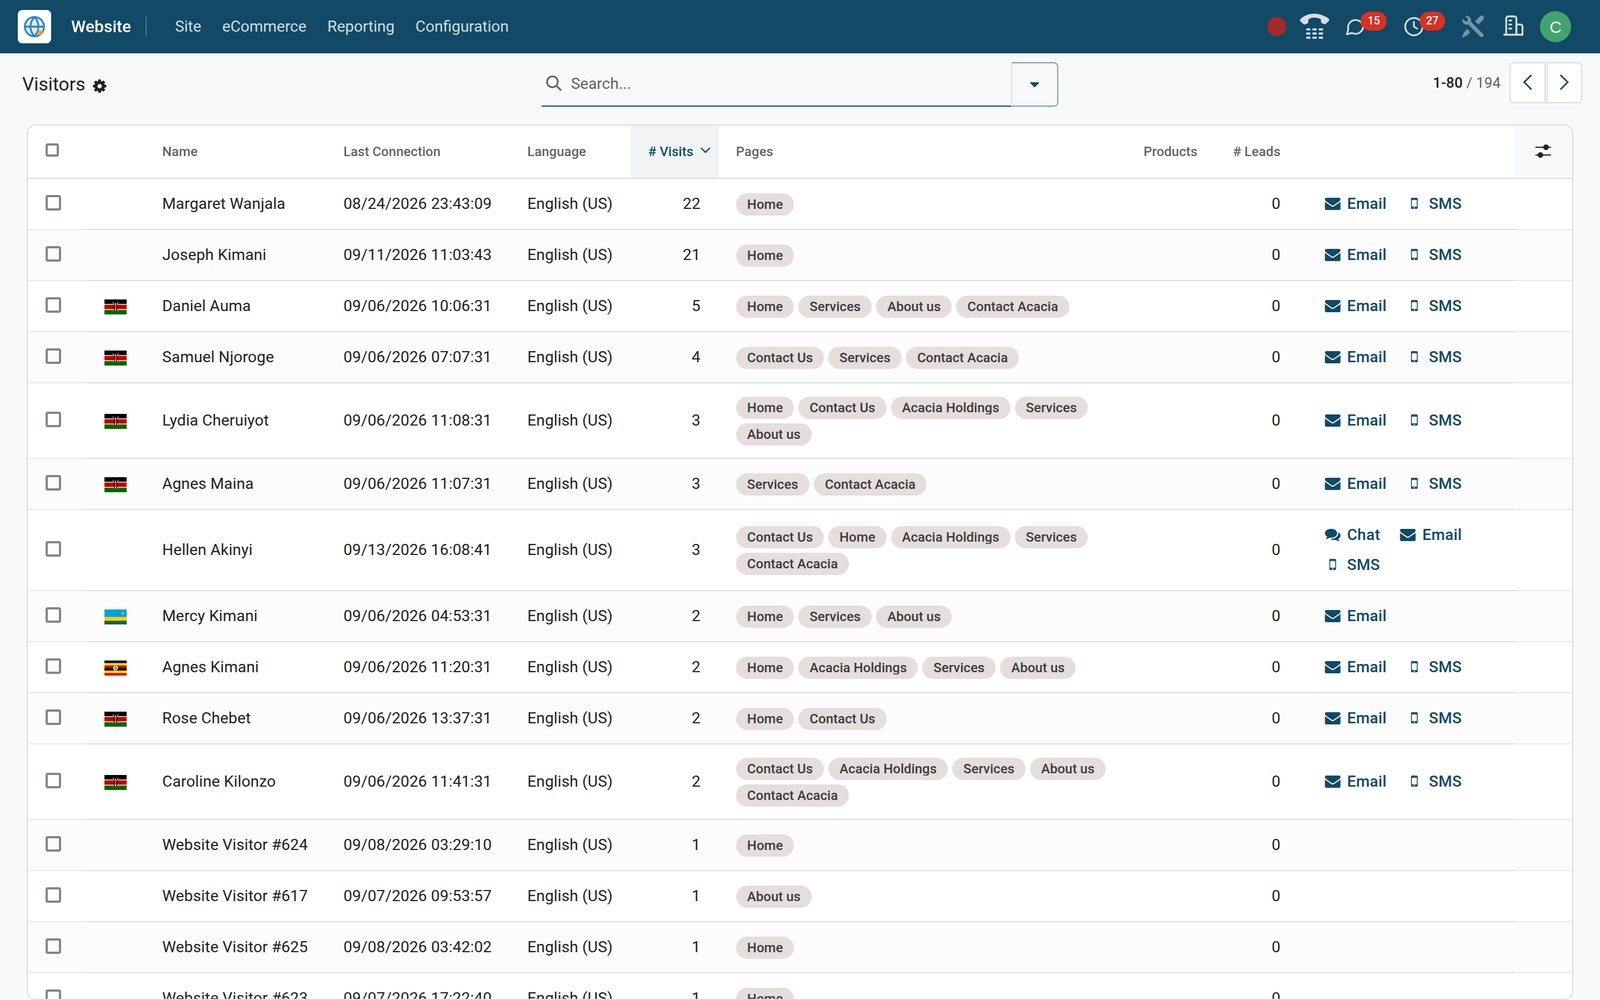
Task: Sort by Last Connection column
Action: 391,152
